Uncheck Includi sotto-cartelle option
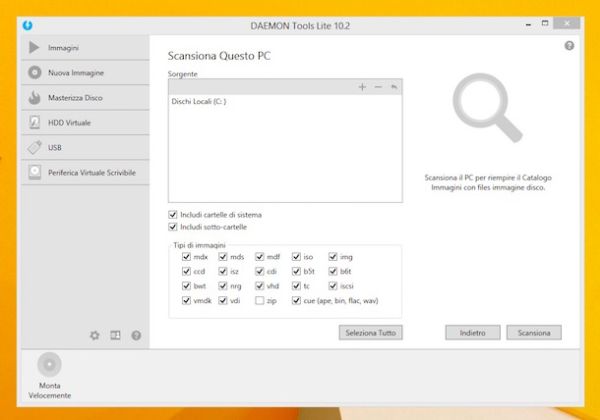Viewport: 600px width, 420px height. click(x=173, y=227)
